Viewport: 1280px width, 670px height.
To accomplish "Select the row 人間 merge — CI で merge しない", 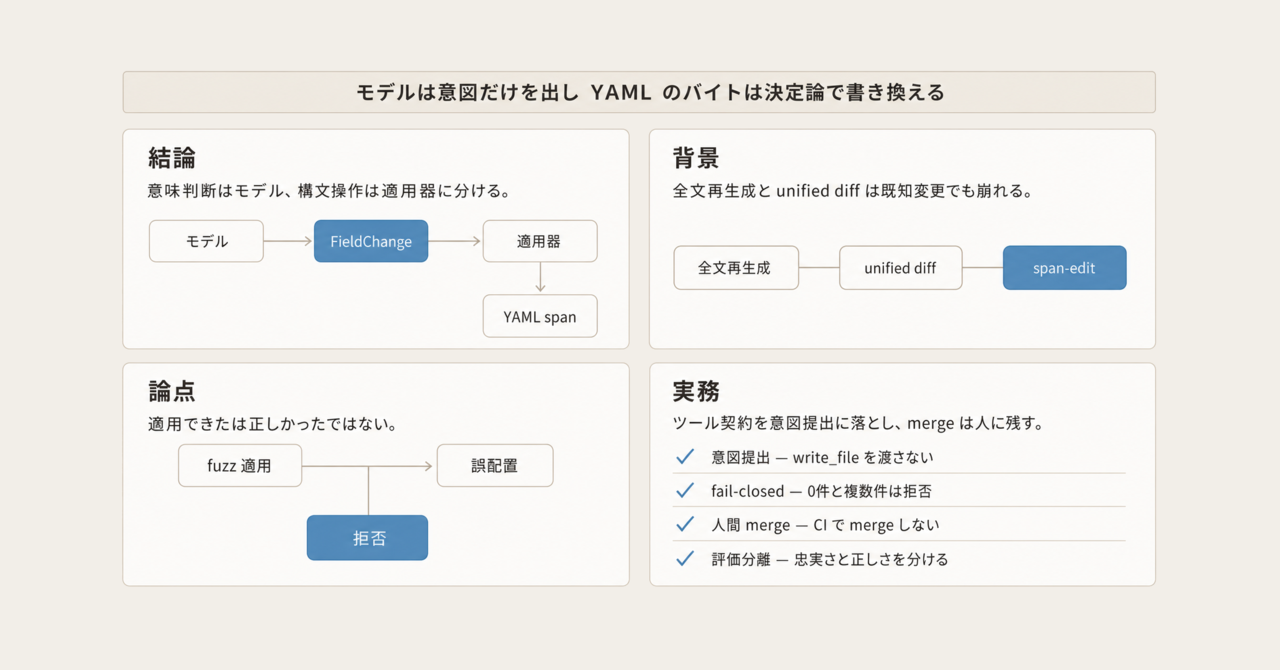I will [900, 525].
